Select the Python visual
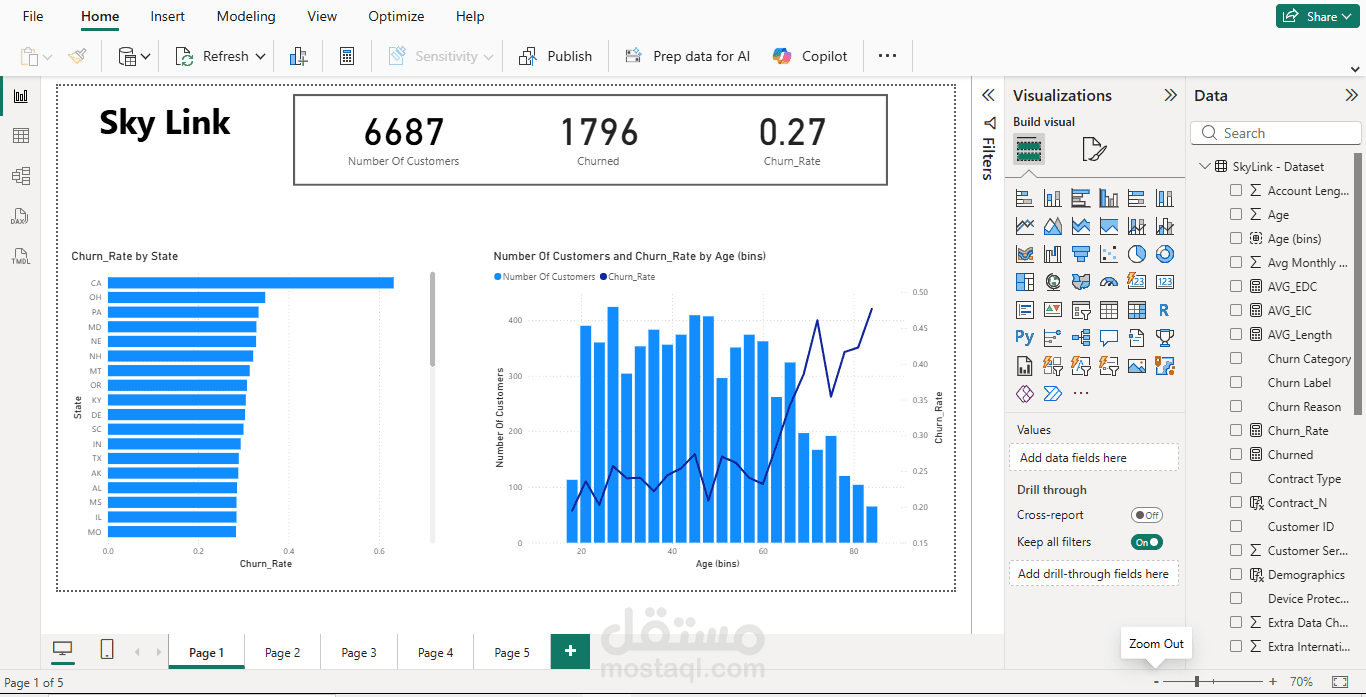 point(1025,337)
